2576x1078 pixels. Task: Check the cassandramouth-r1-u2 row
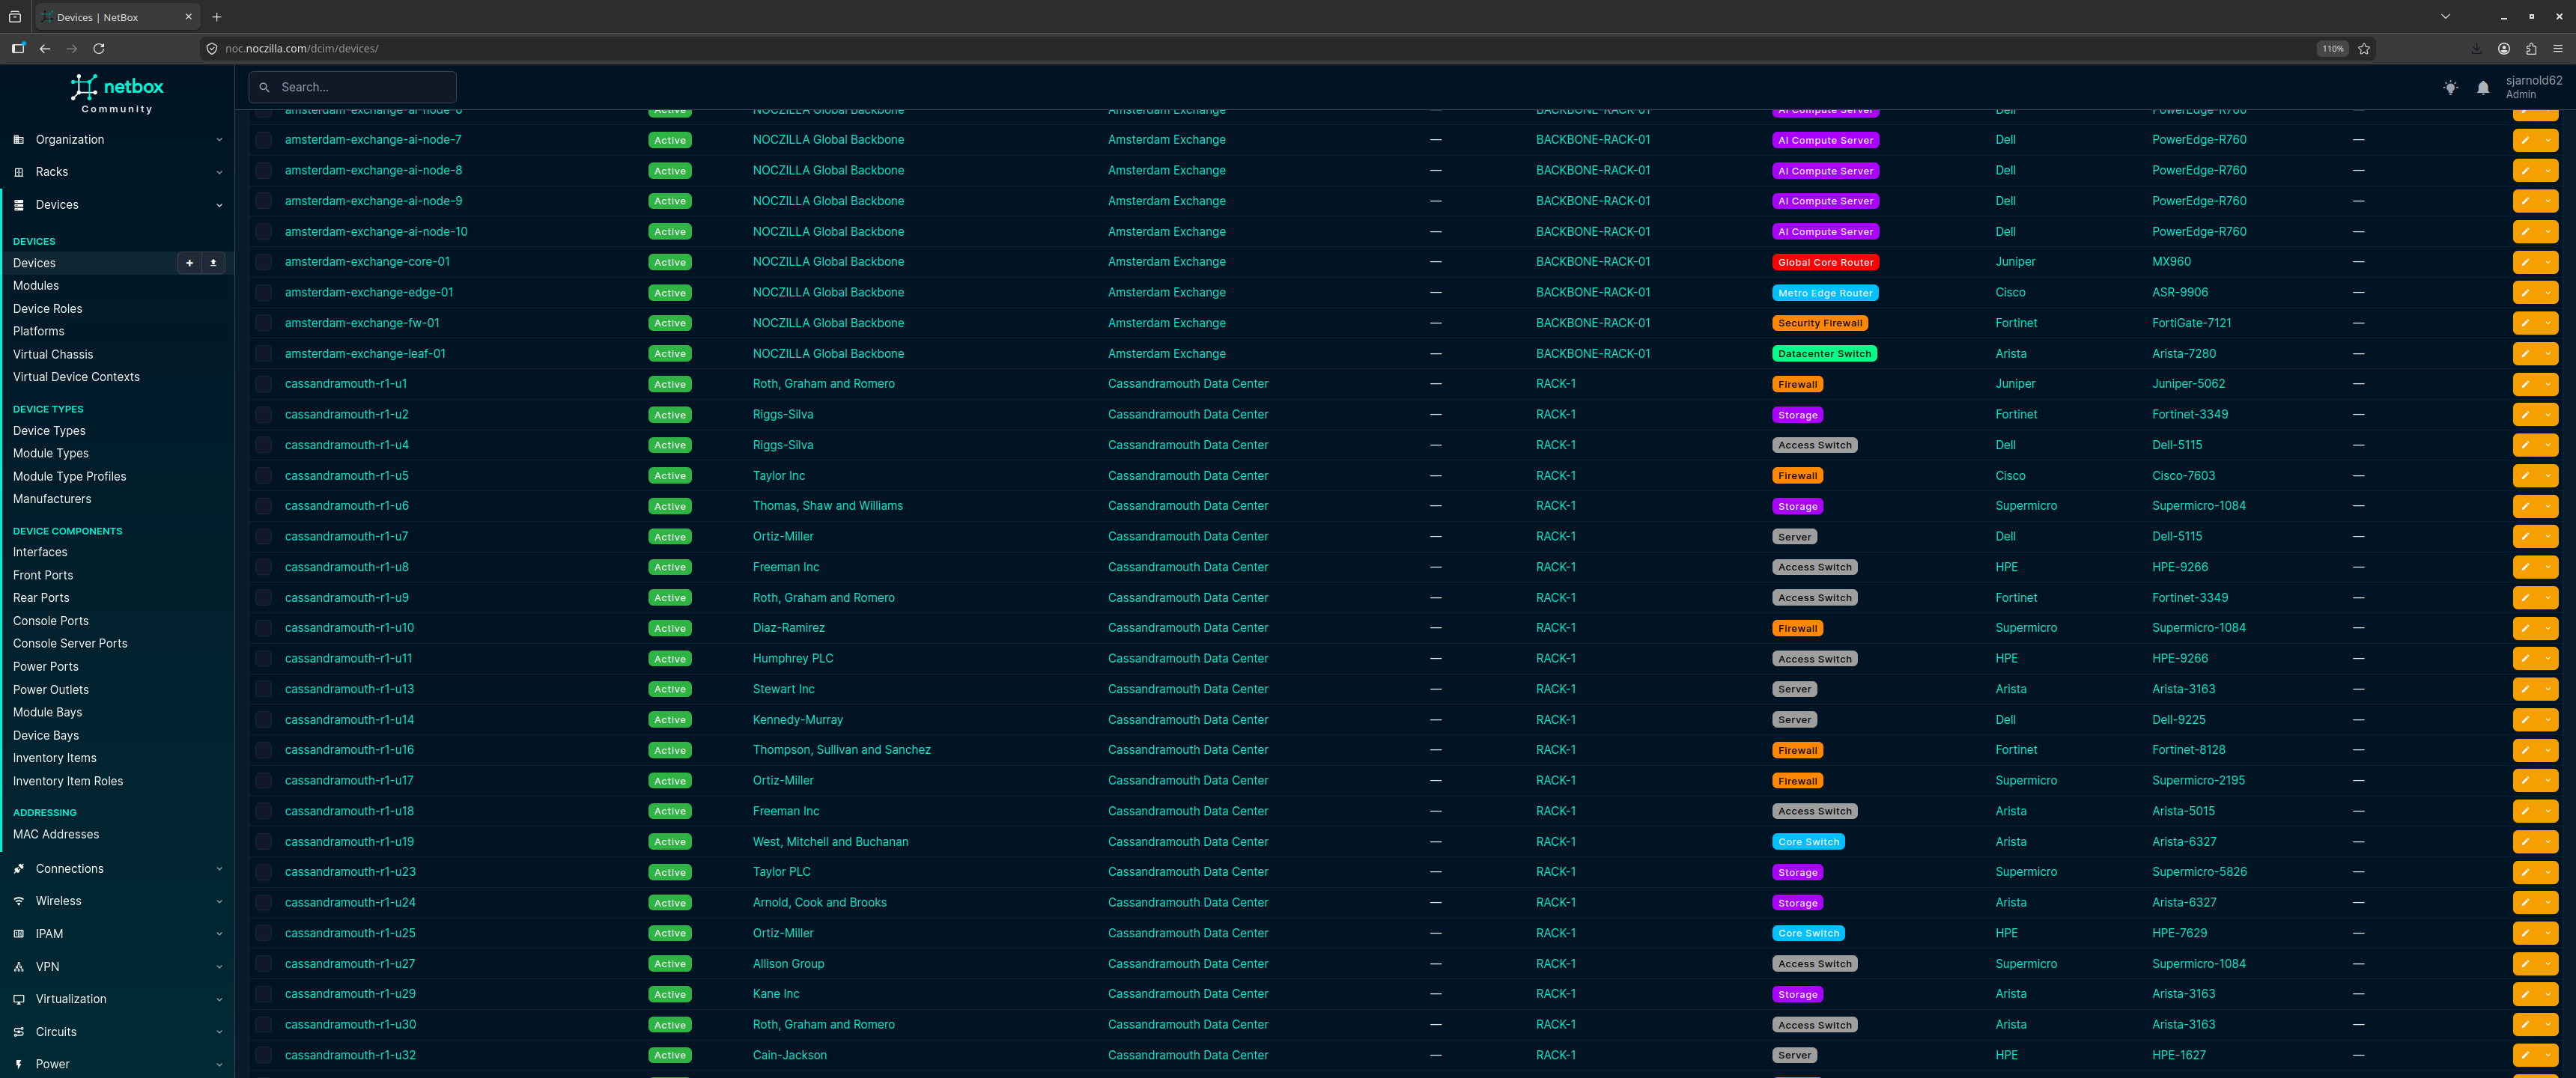click(x=264, y=415)
